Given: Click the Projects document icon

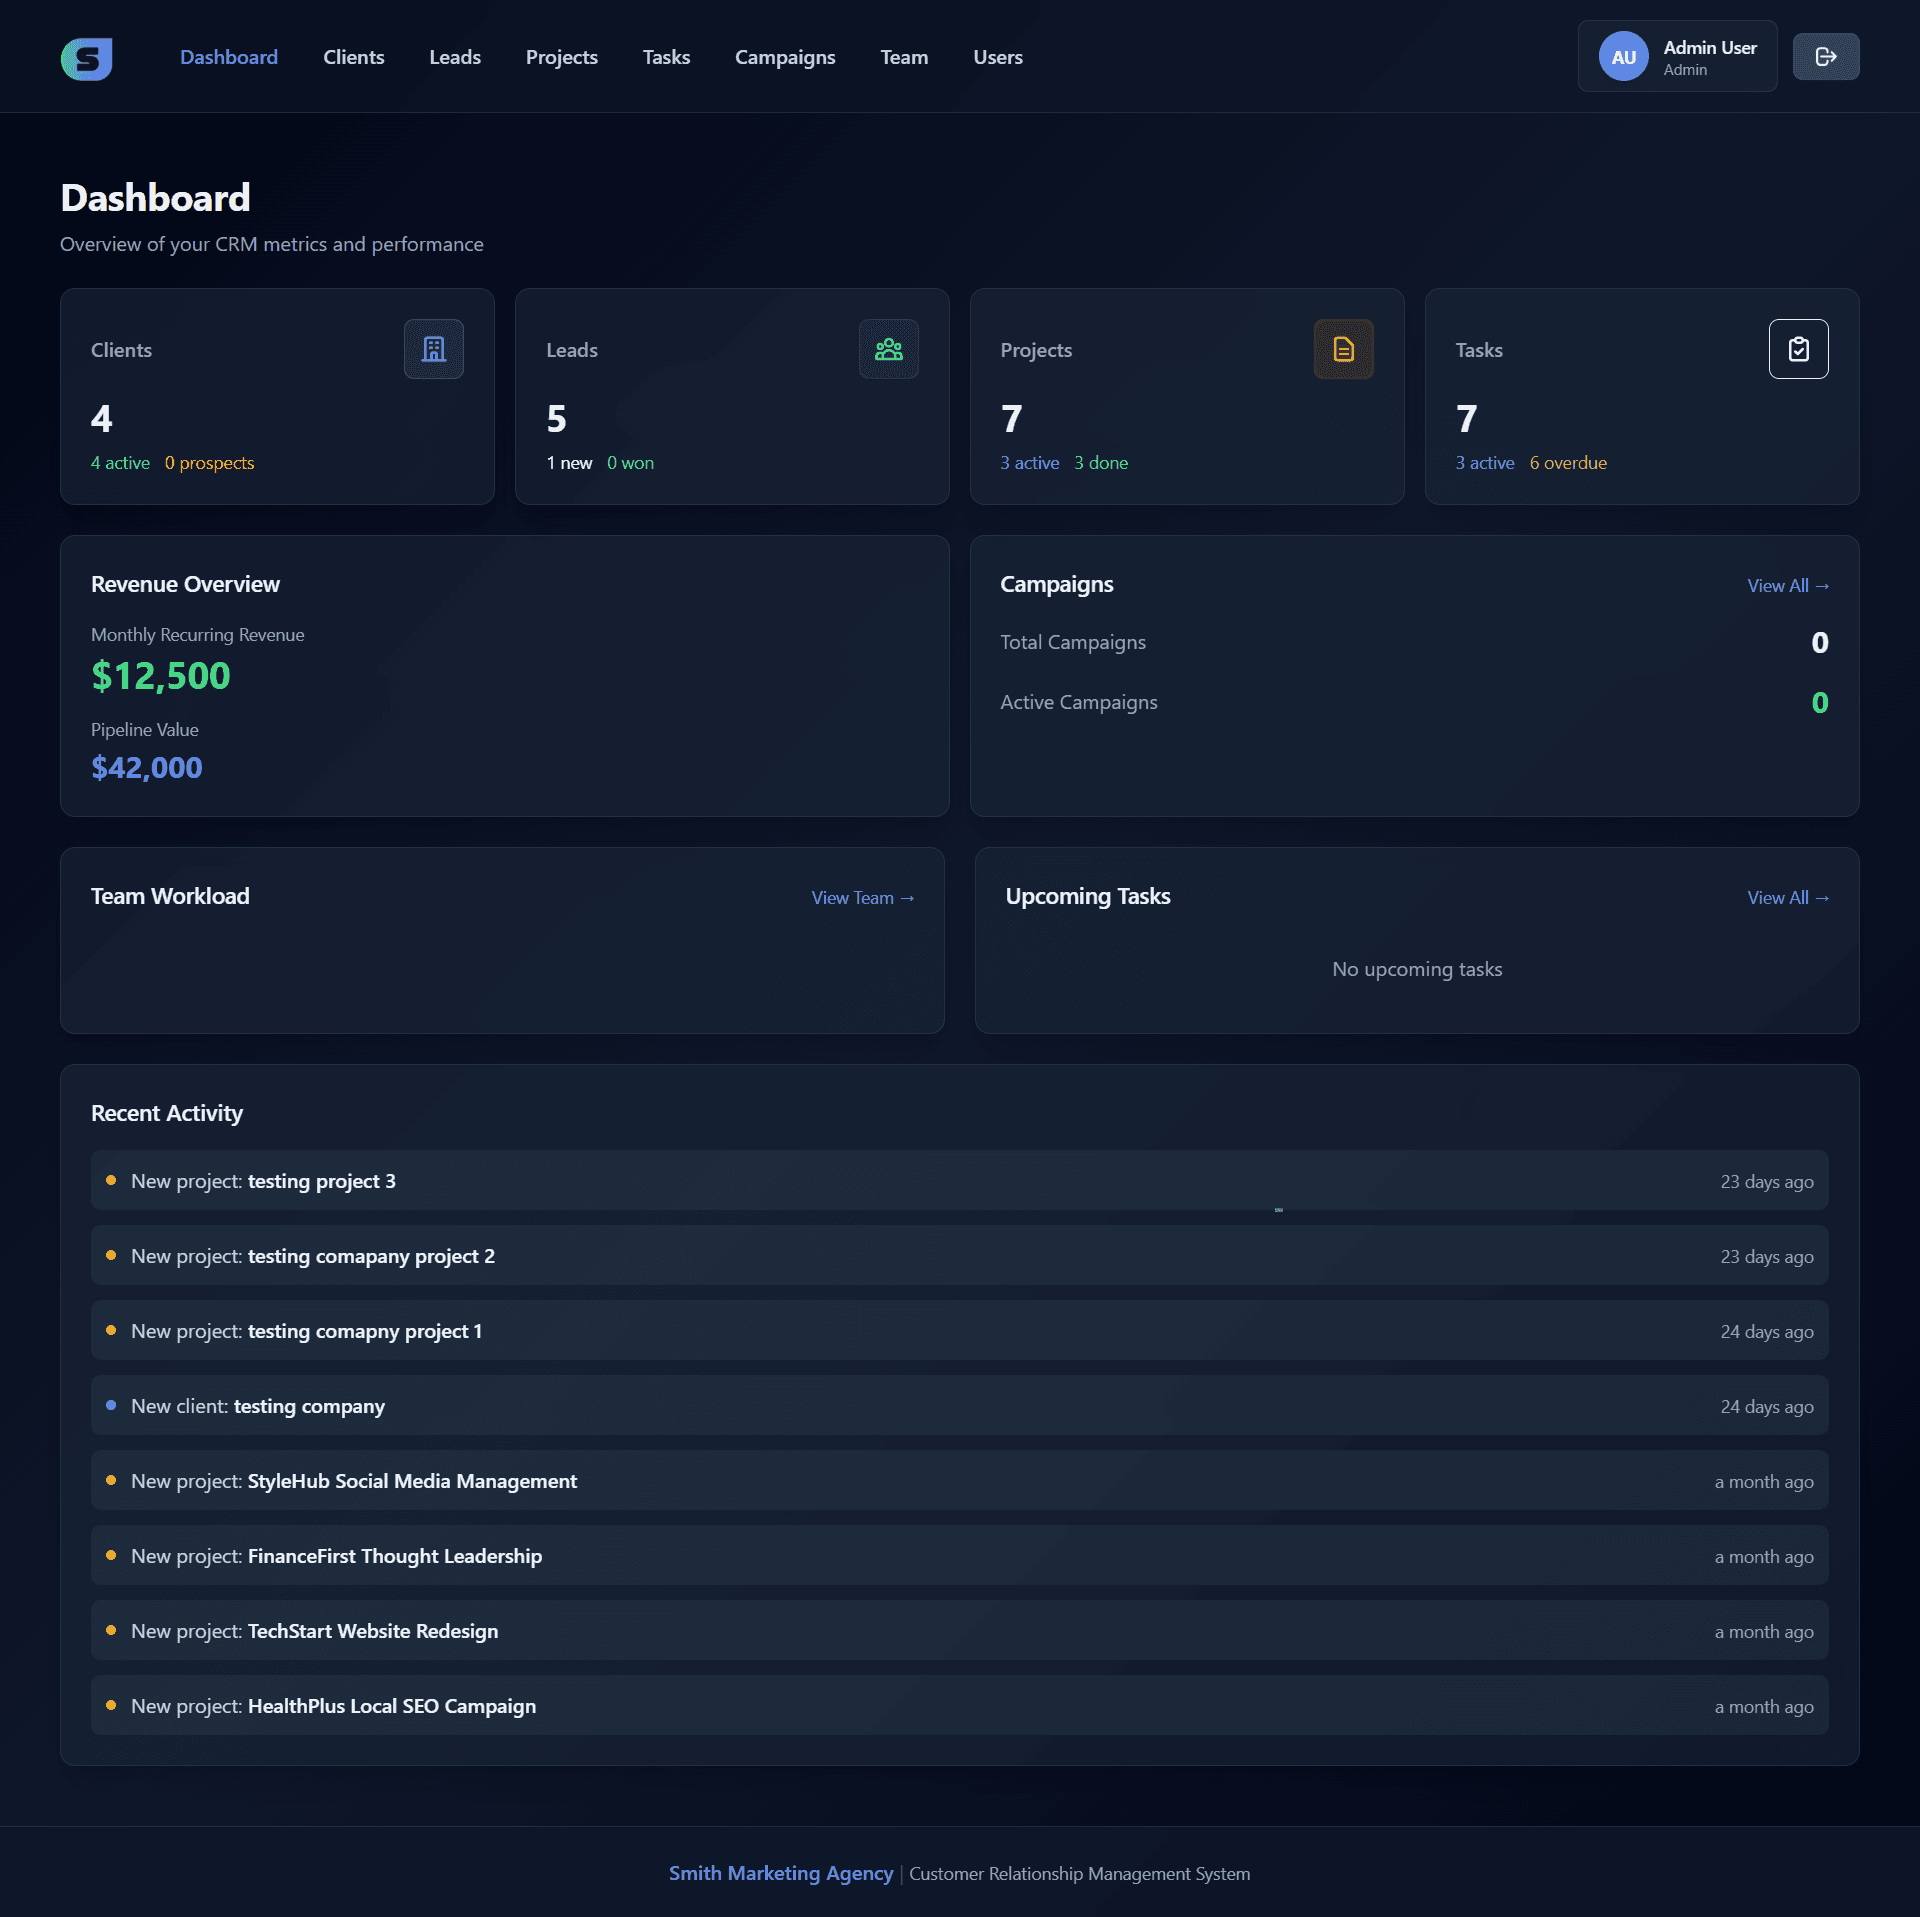Looking at the screenshot, I should tap(1343, 349).
